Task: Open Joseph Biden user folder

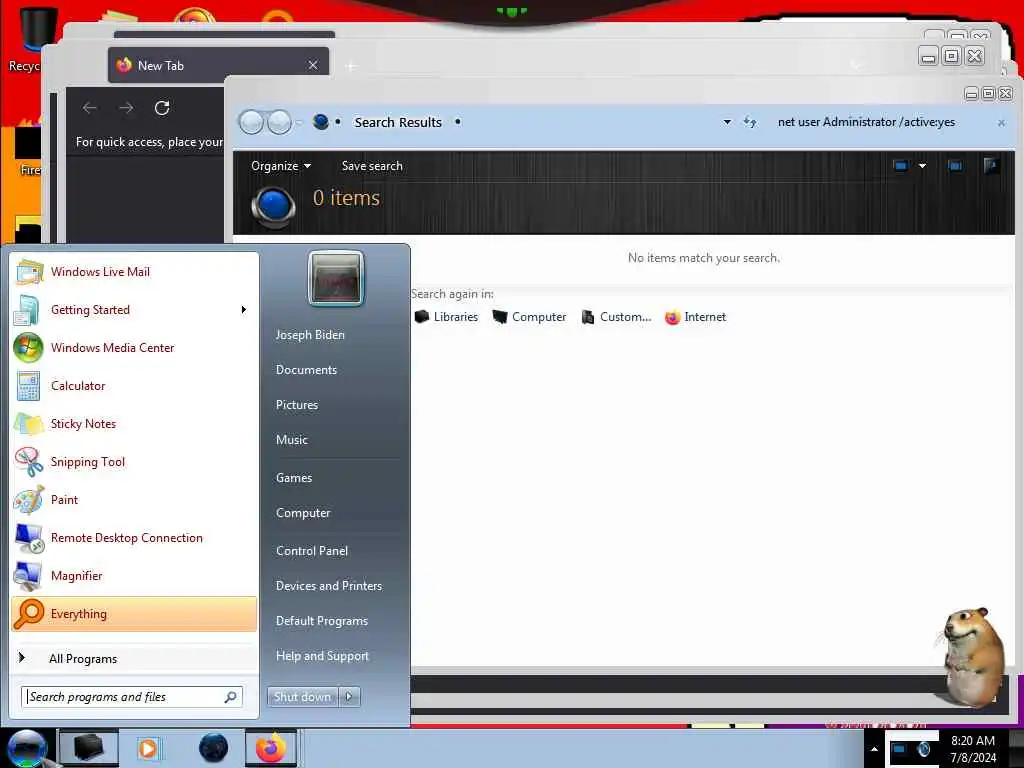Action: coord(310,334)
